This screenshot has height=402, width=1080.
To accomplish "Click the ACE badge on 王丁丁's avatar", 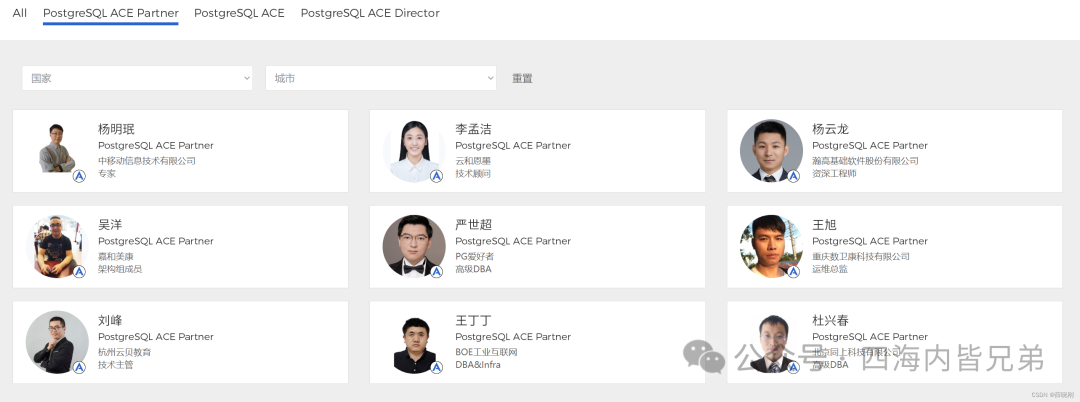I will coord(436,368).
